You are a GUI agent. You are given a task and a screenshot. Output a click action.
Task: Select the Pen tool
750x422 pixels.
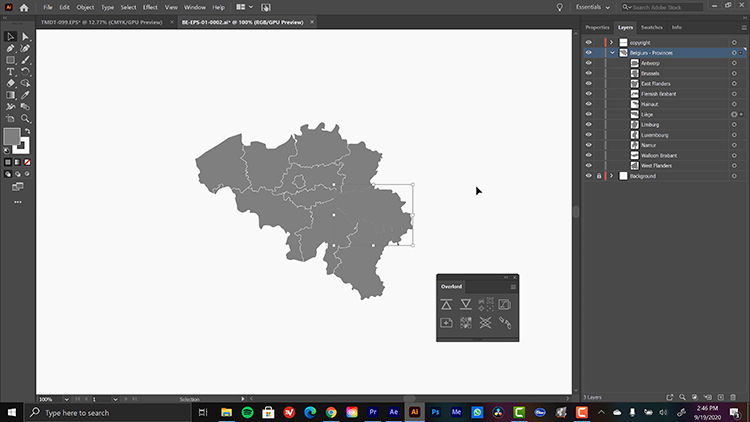tap(11, 48)
